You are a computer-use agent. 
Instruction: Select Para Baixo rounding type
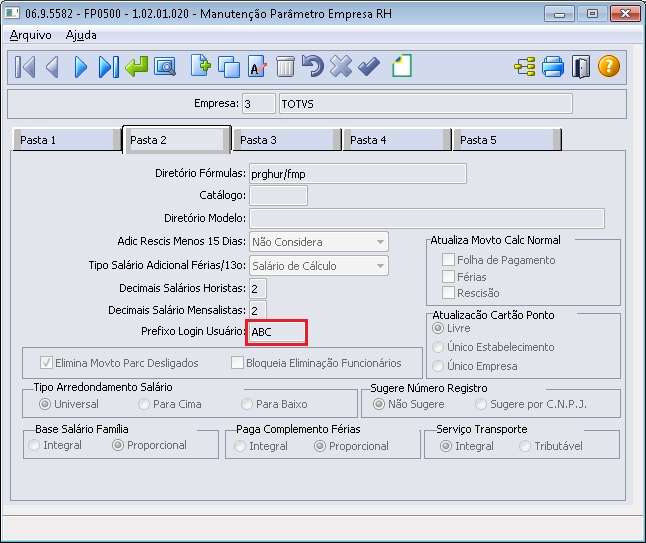point(247,404)
